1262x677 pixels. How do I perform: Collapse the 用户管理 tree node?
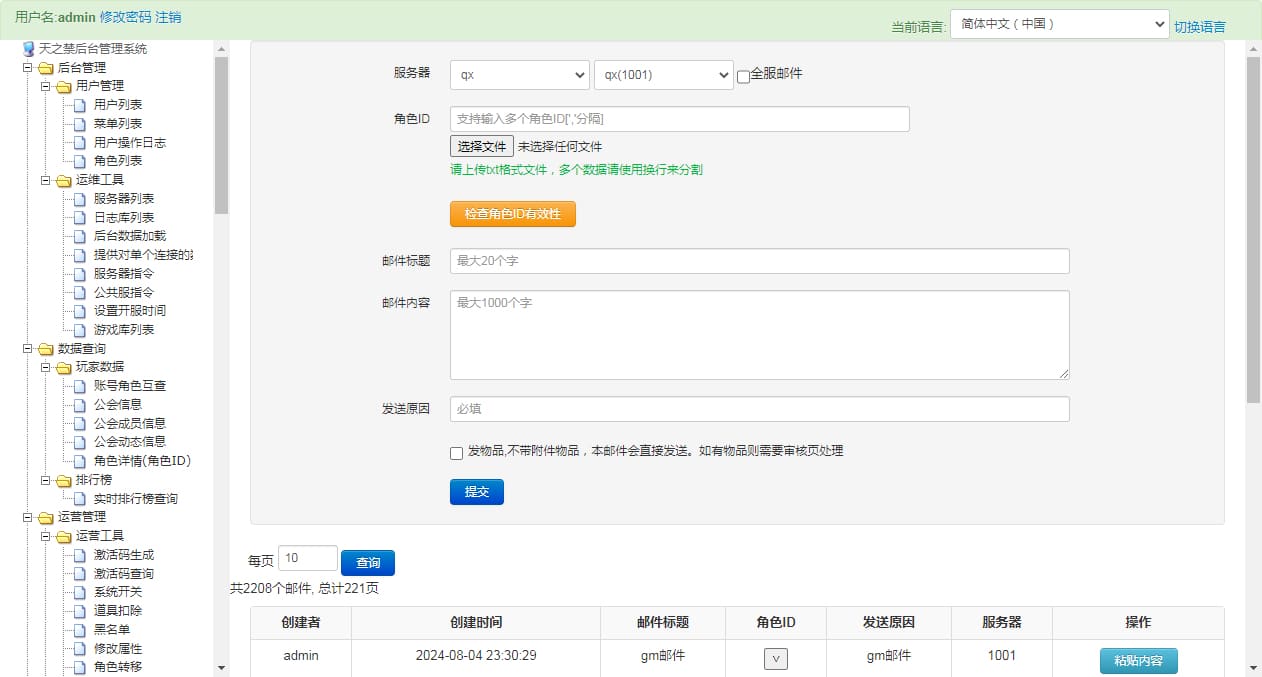[45, 87]
